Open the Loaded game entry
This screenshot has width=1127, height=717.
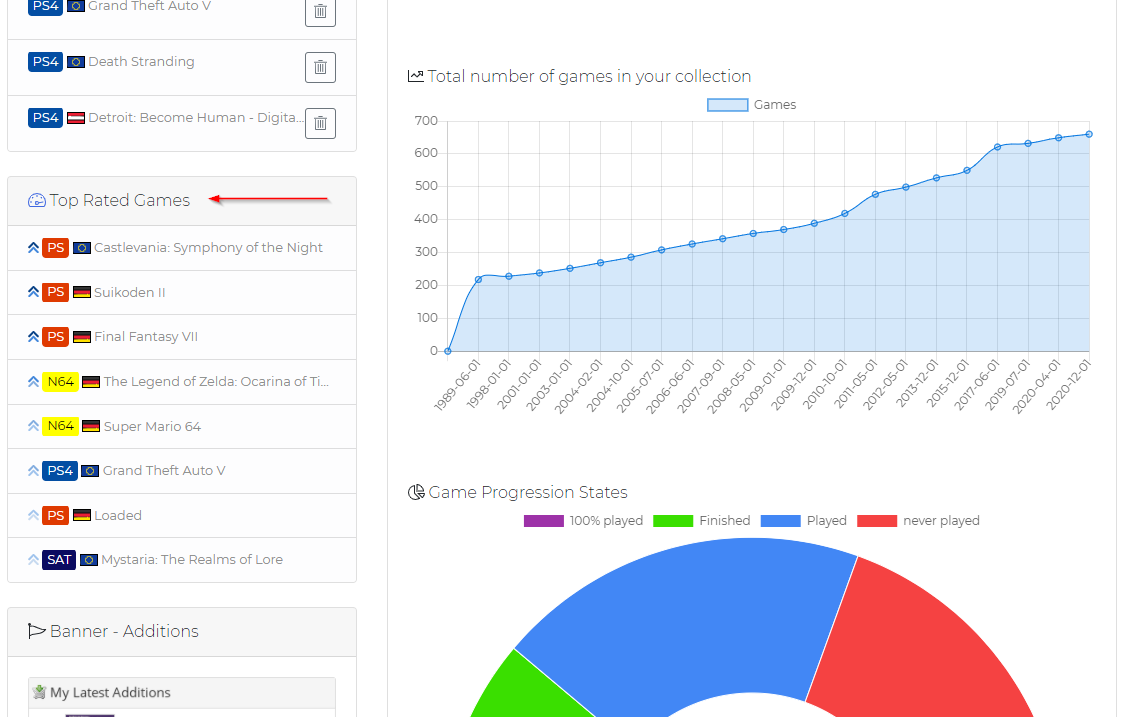(x=118, y=515)
